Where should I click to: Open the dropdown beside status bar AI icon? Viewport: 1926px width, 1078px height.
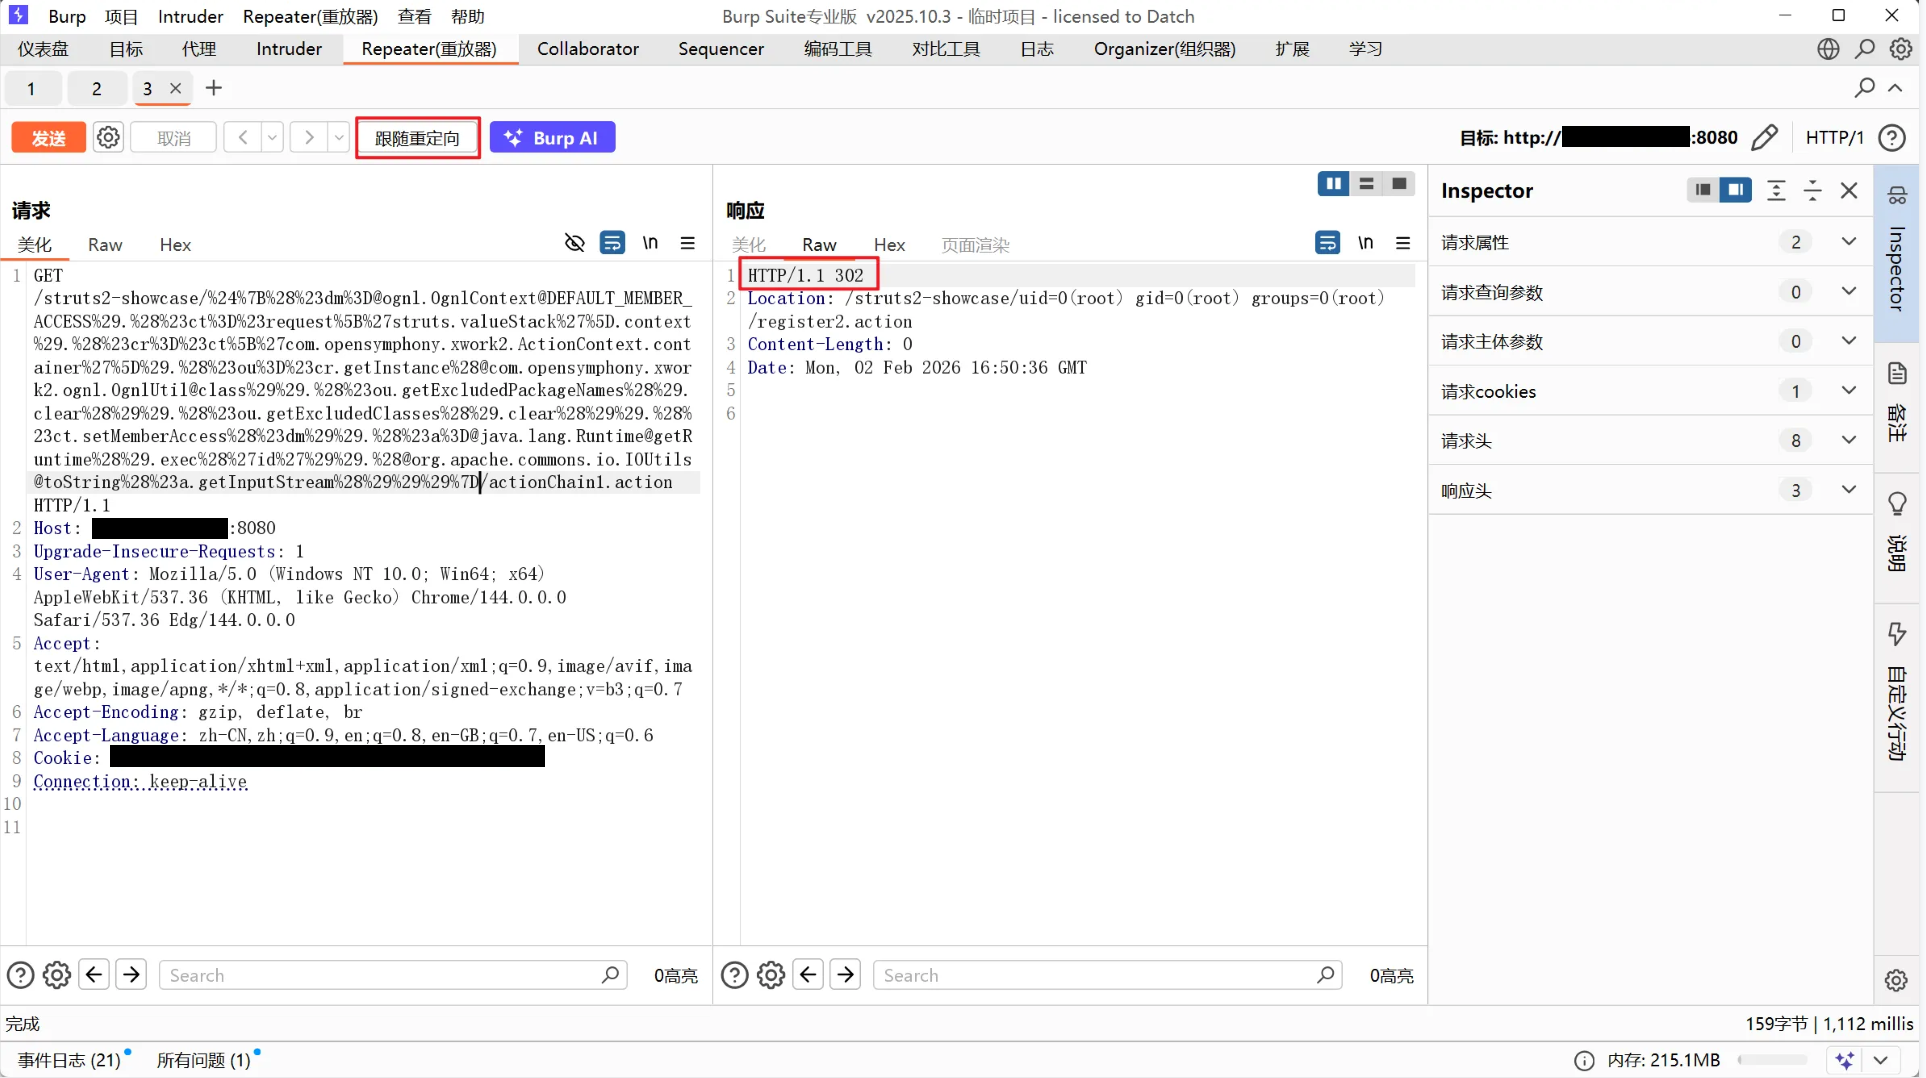tap(1881, 1061)
